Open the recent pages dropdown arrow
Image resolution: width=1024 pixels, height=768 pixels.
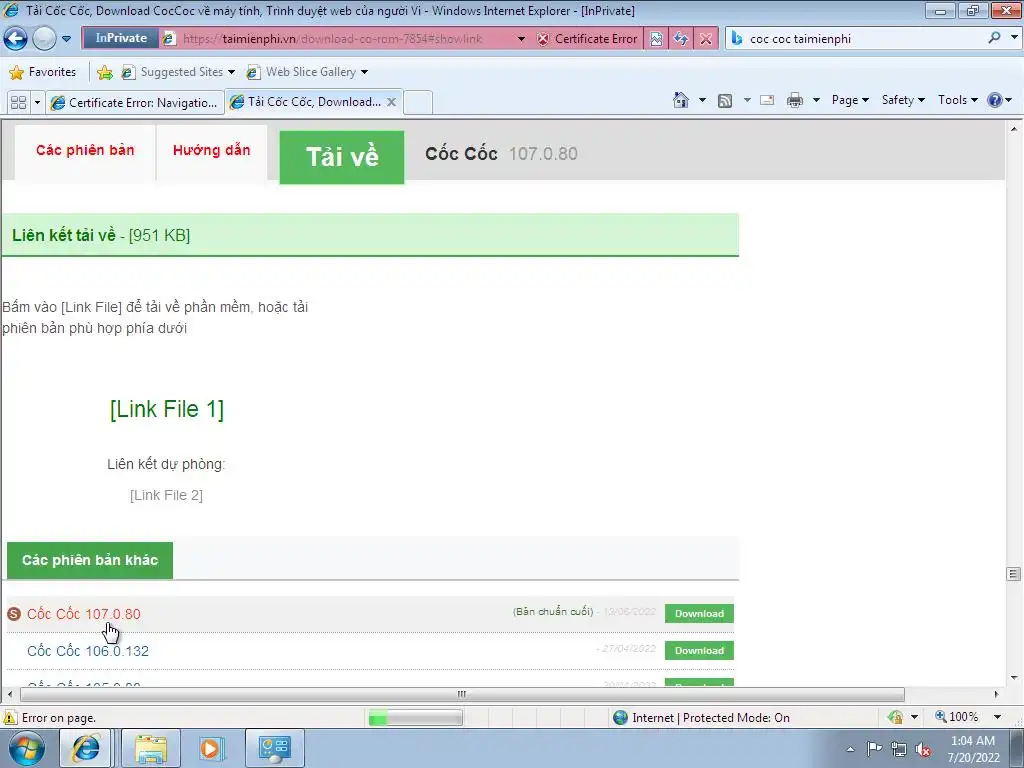pyautogui.click(x=67, y=39)
